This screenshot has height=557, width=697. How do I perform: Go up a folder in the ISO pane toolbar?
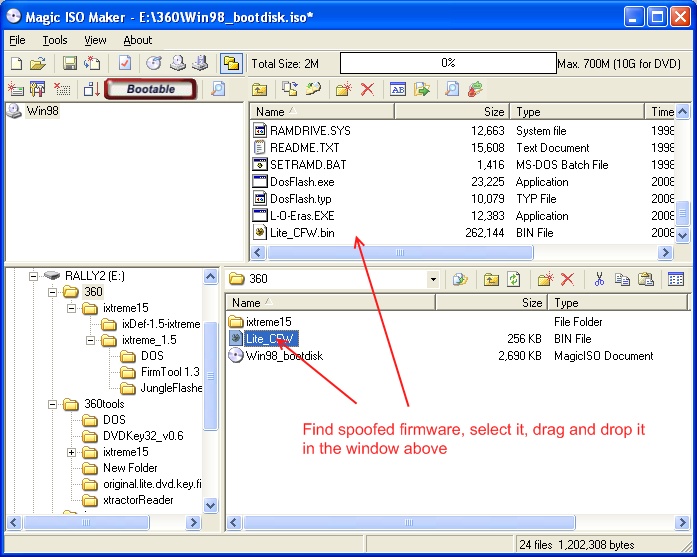coord(259,89)
